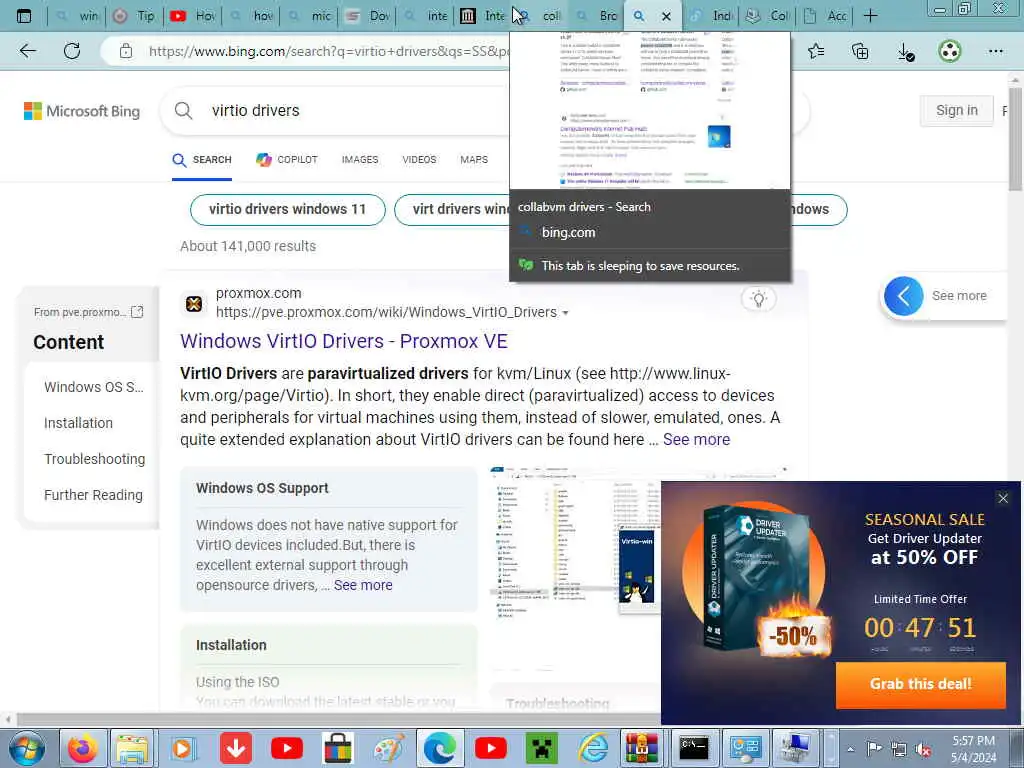Jump to 'Further Reading' in Content sidebar
Screen dimensions: 1024x768
(x=93, y=495)
